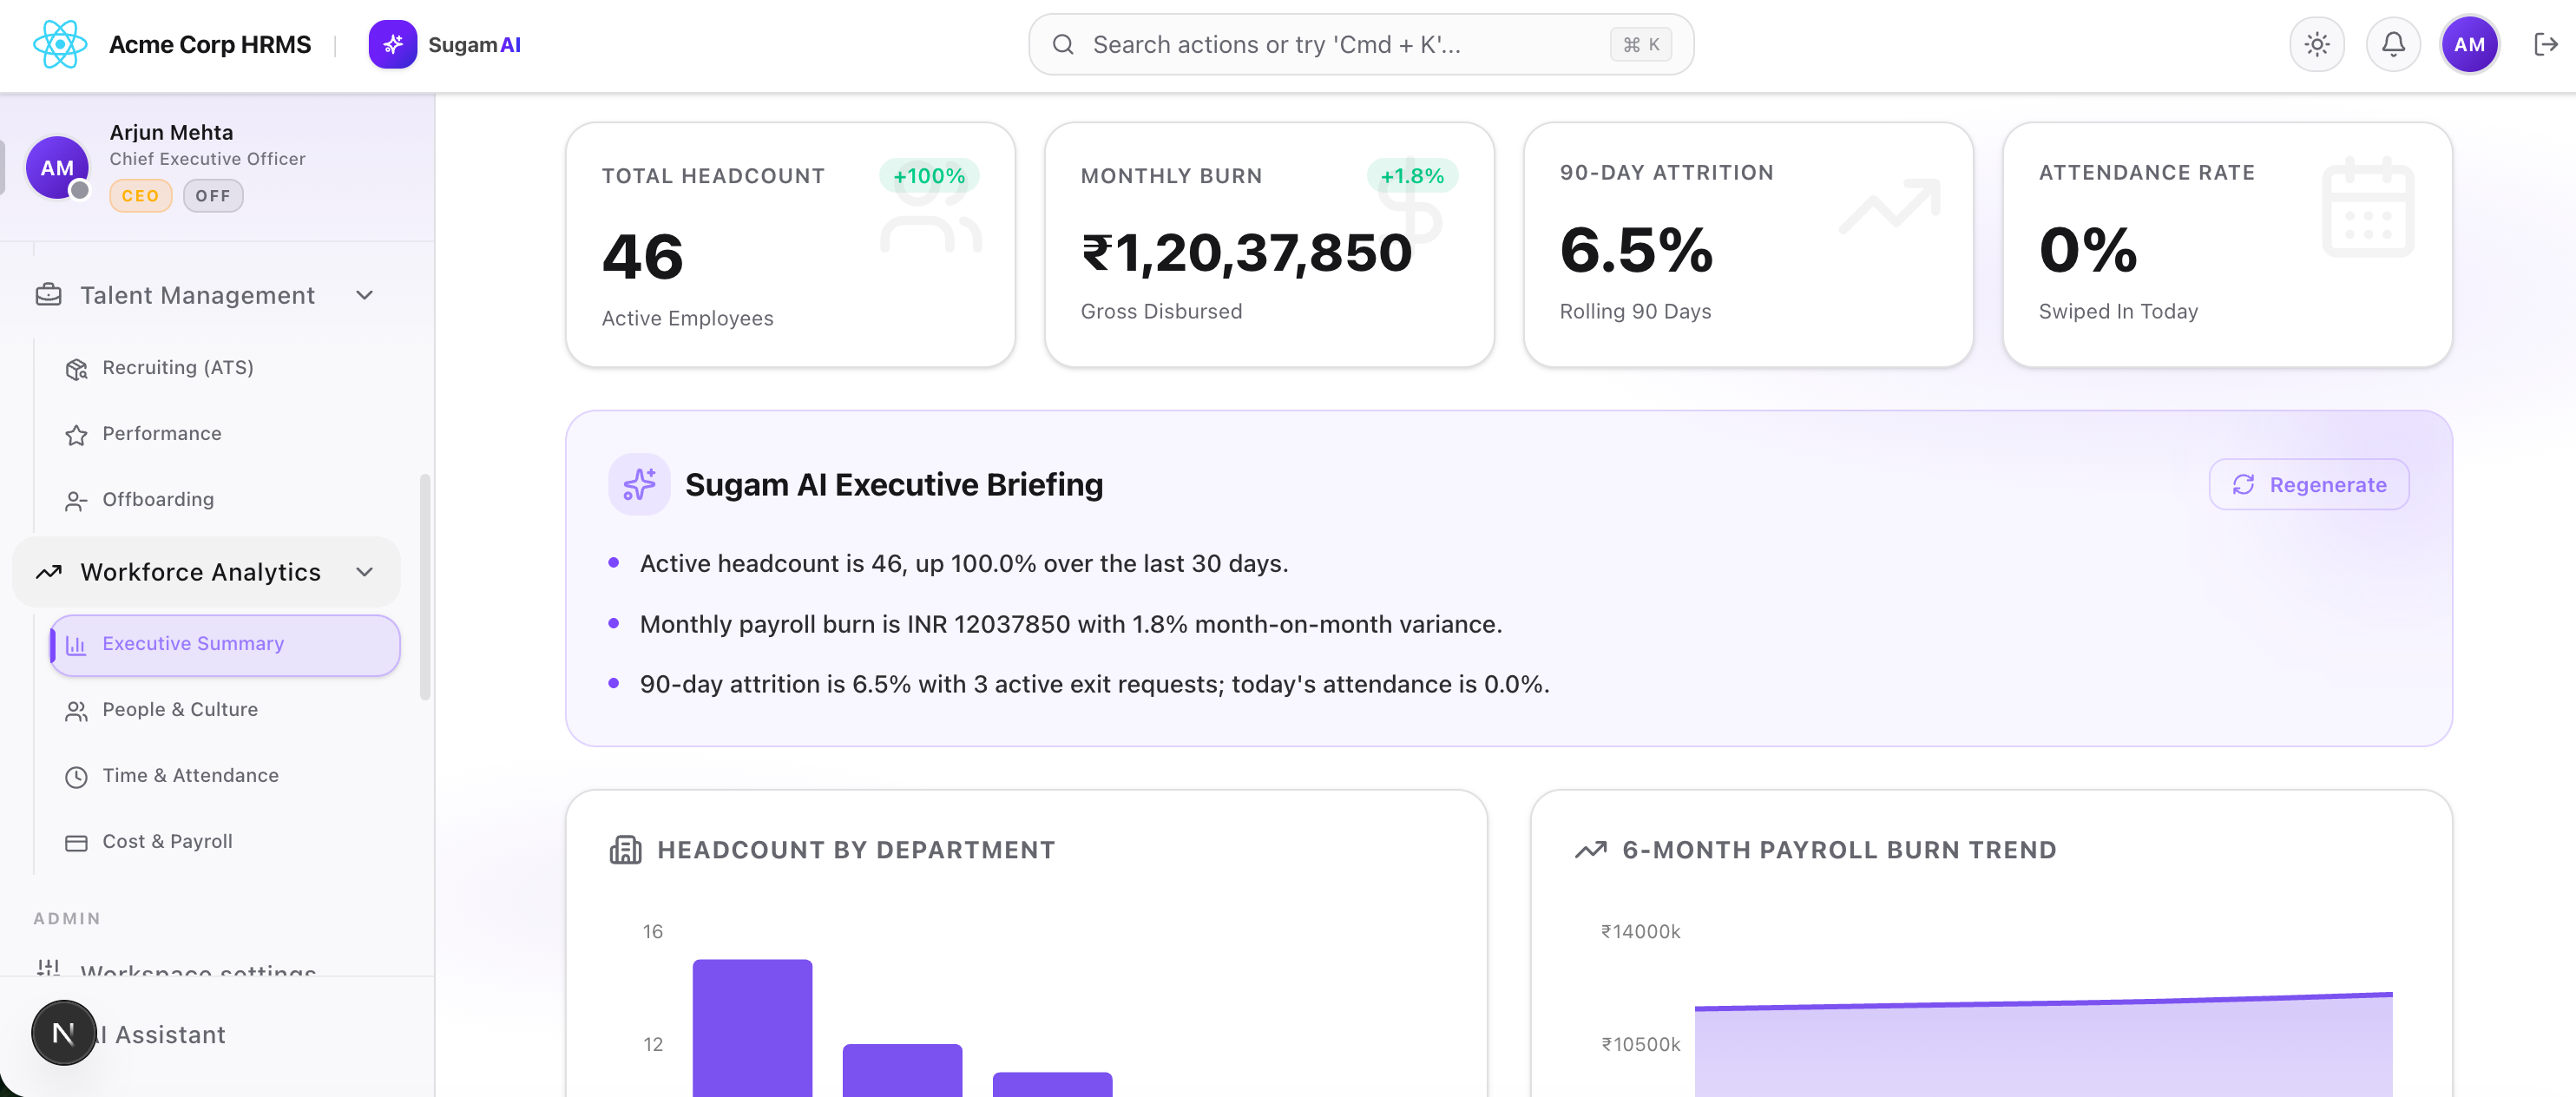This screenshot has width=2576, height=1097.
Task: Click the ⌘K shortcut hint
Action: click(x=1640, y=44)
